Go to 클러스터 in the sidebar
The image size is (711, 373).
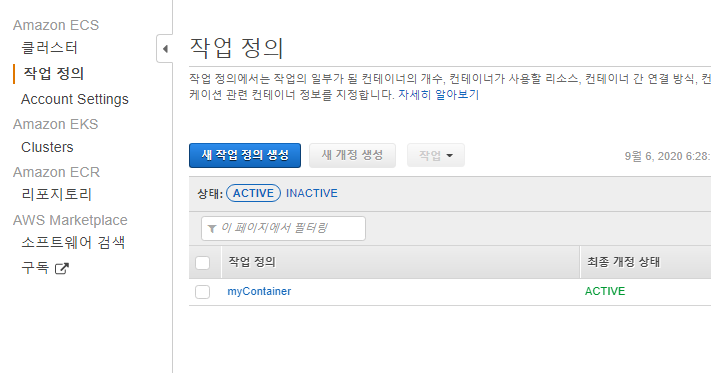pos(49,48)
